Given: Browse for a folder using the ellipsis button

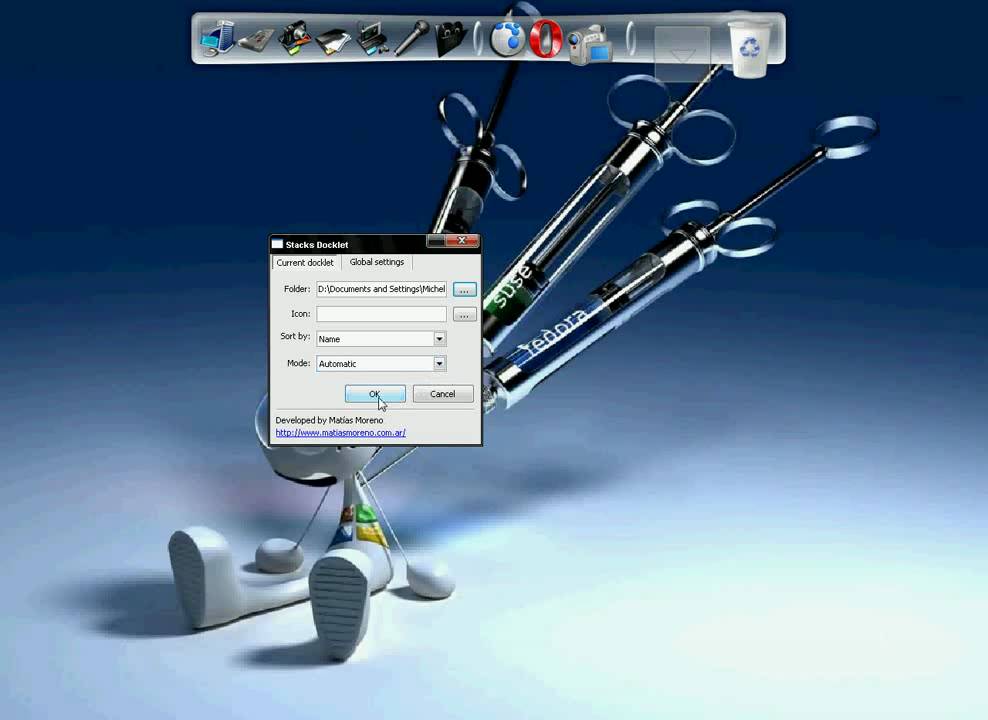Looking at the screenshot, I should (463, 289).
